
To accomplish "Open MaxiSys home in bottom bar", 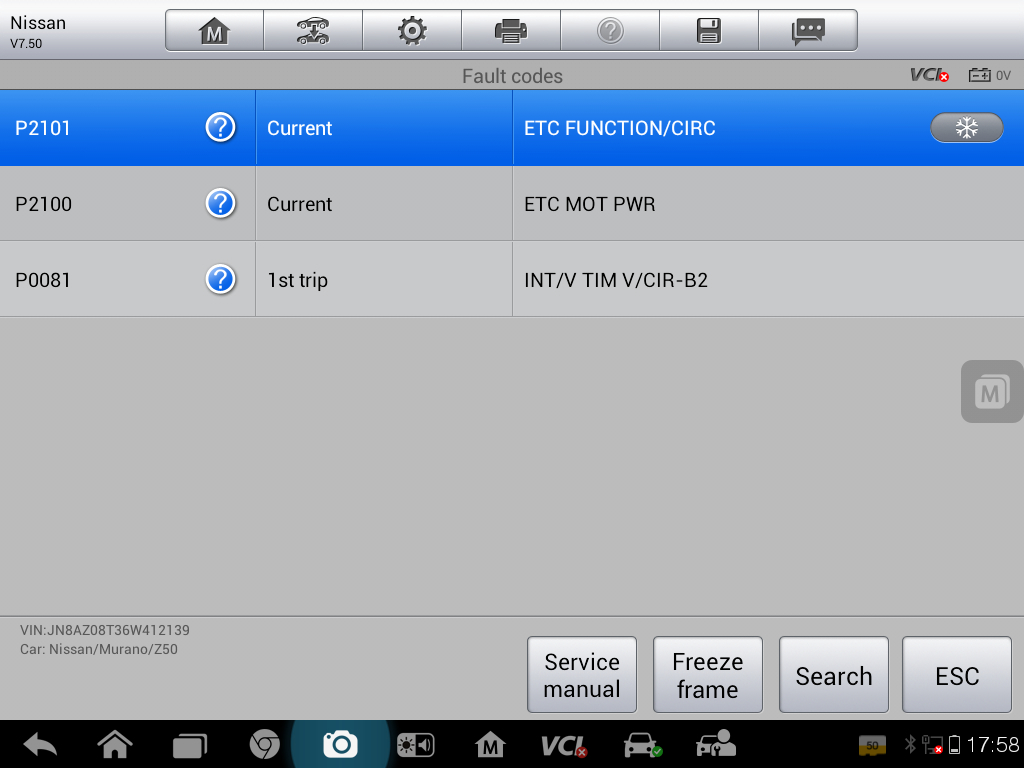I will [490, 744].
